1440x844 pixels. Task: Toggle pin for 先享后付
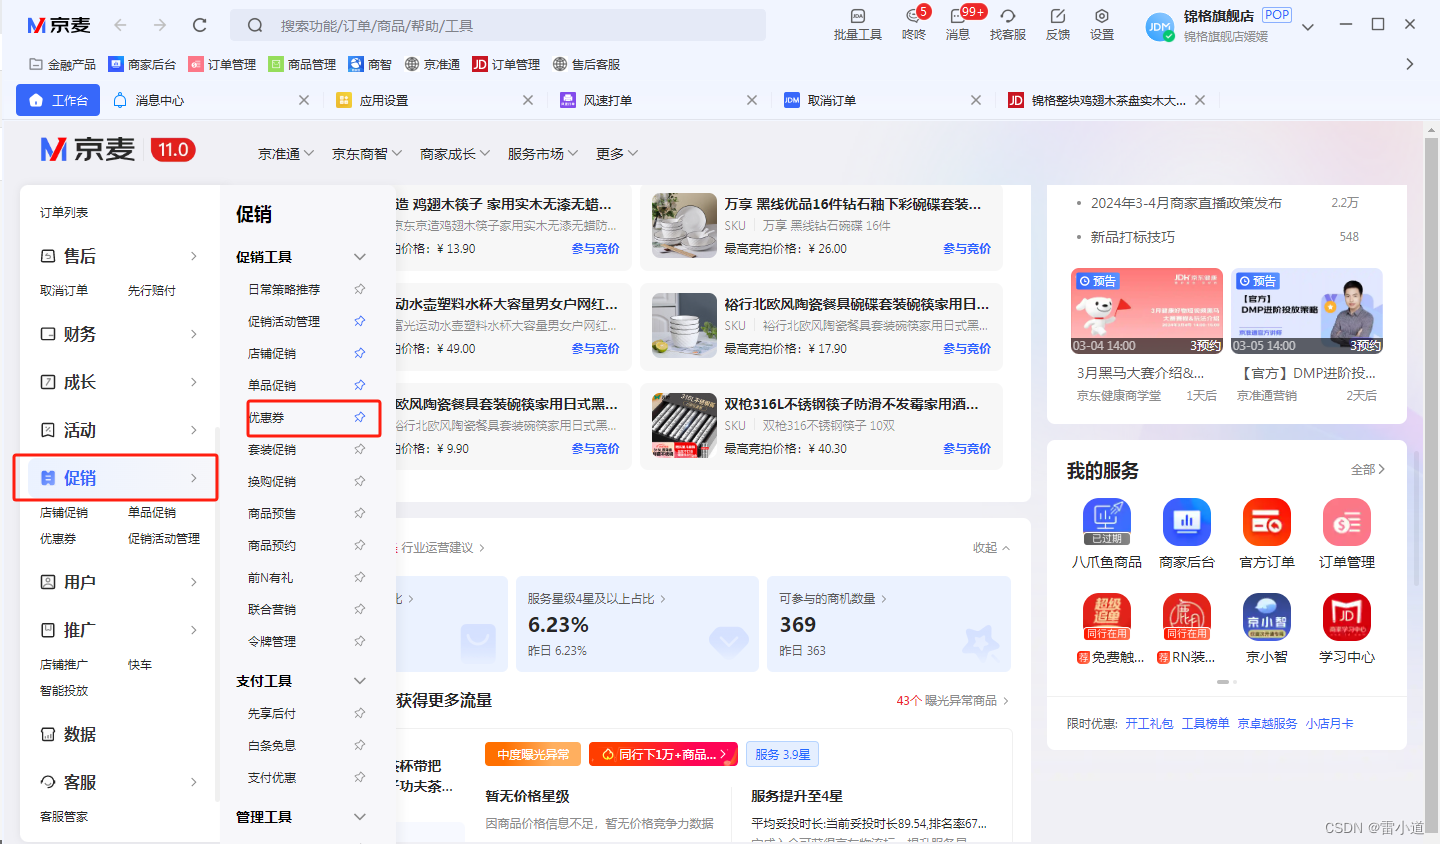pyautogui.click(x=360, y=713)
